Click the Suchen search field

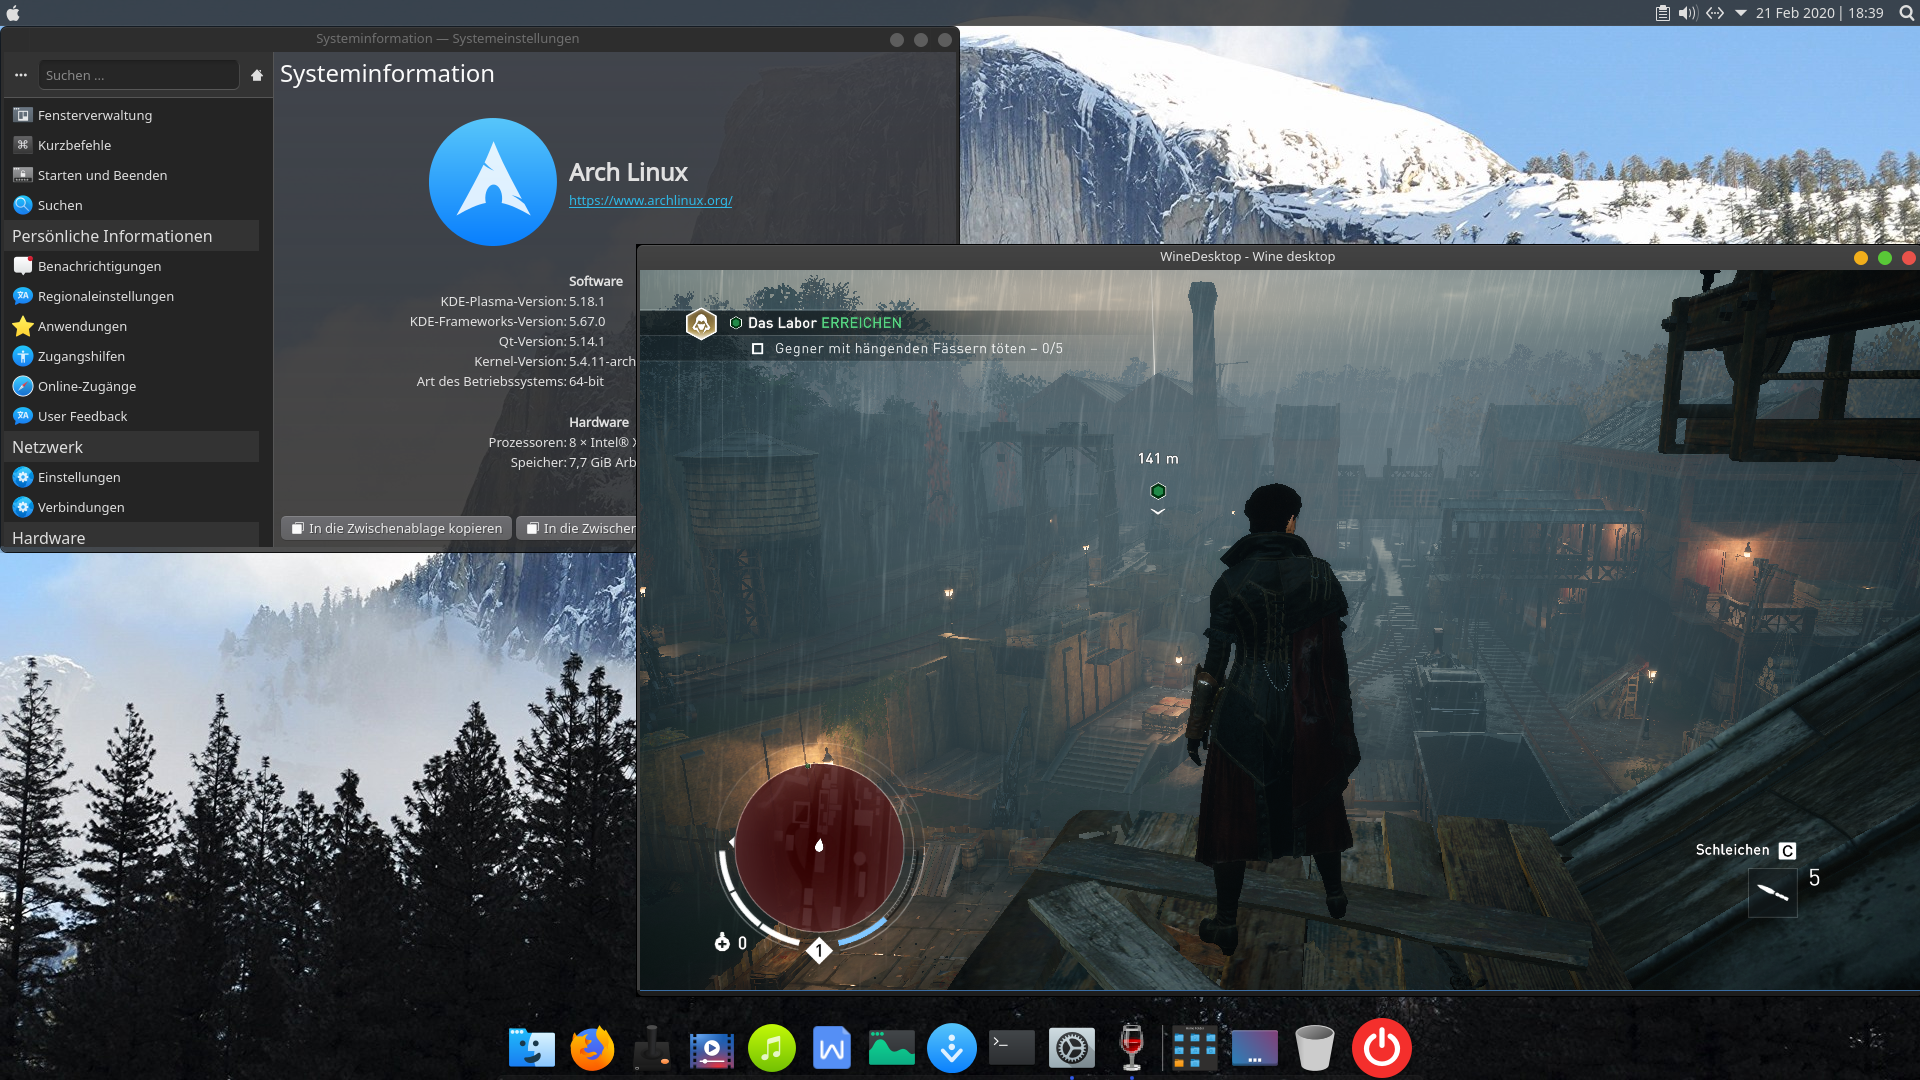(x=138, y=75)
